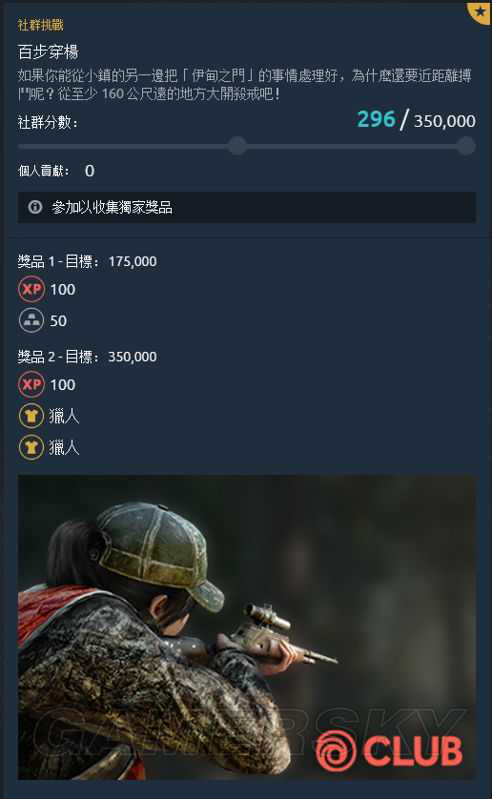The image size is (492, 799).
Task: Click the second yellow shirt 獵人 icon
Action: pyautogui.click(x=32, y=447)
